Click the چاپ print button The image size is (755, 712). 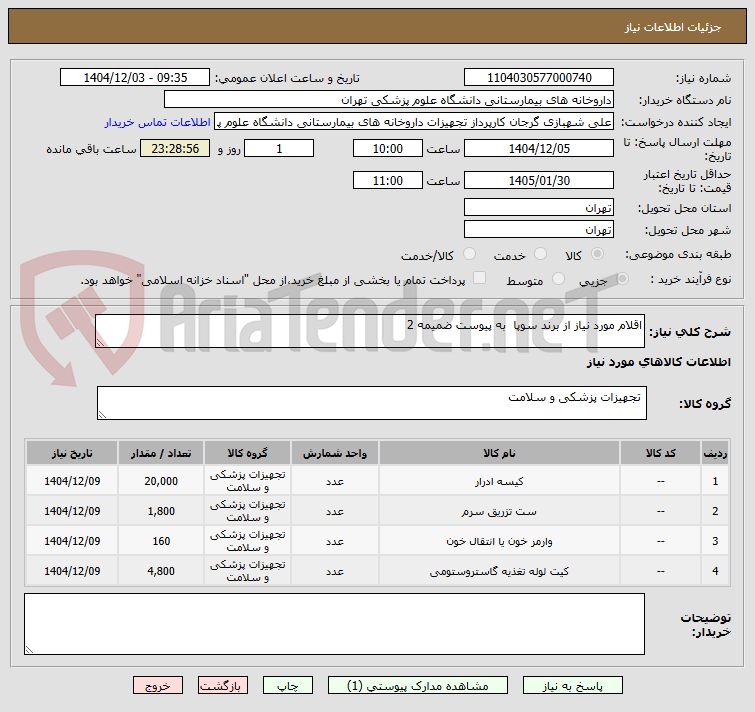coord(287,686)
